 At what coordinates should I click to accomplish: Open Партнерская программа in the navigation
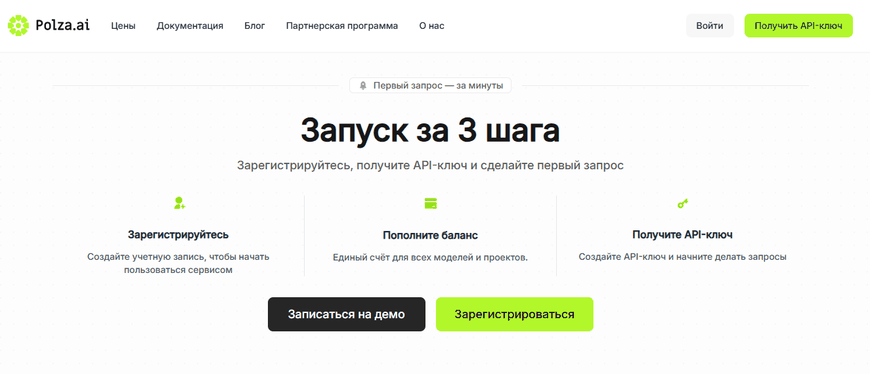tap(342, 26)
